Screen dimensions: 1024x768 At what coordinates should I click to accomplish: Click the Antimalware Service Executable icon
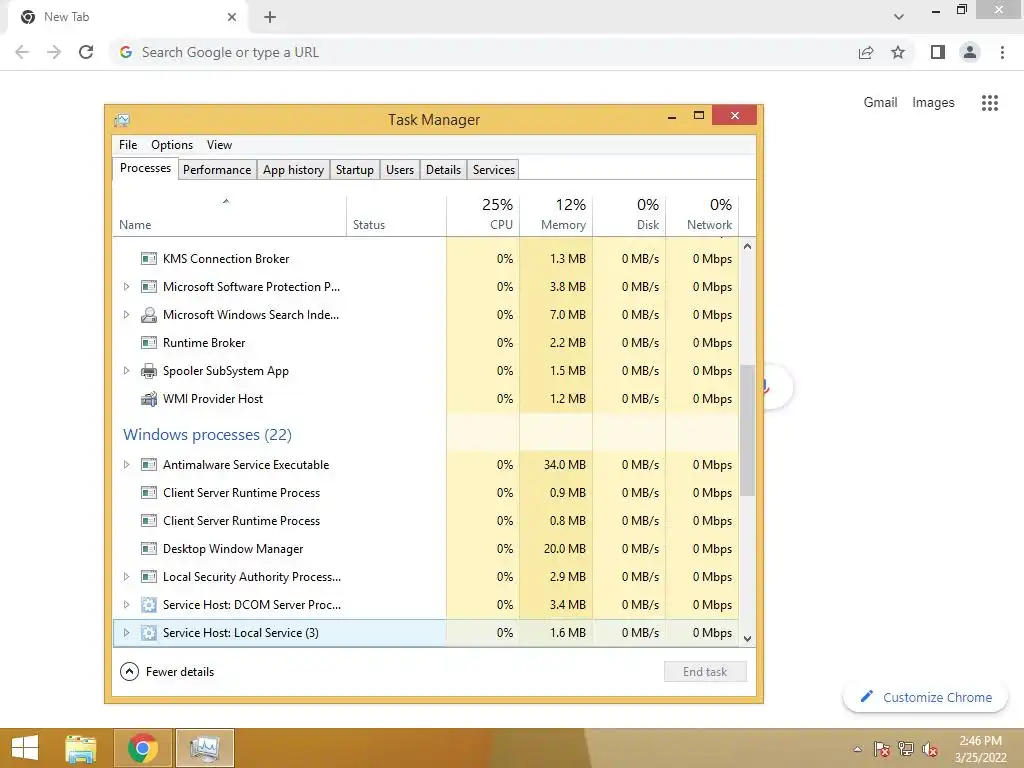click(x=149, y=465)
